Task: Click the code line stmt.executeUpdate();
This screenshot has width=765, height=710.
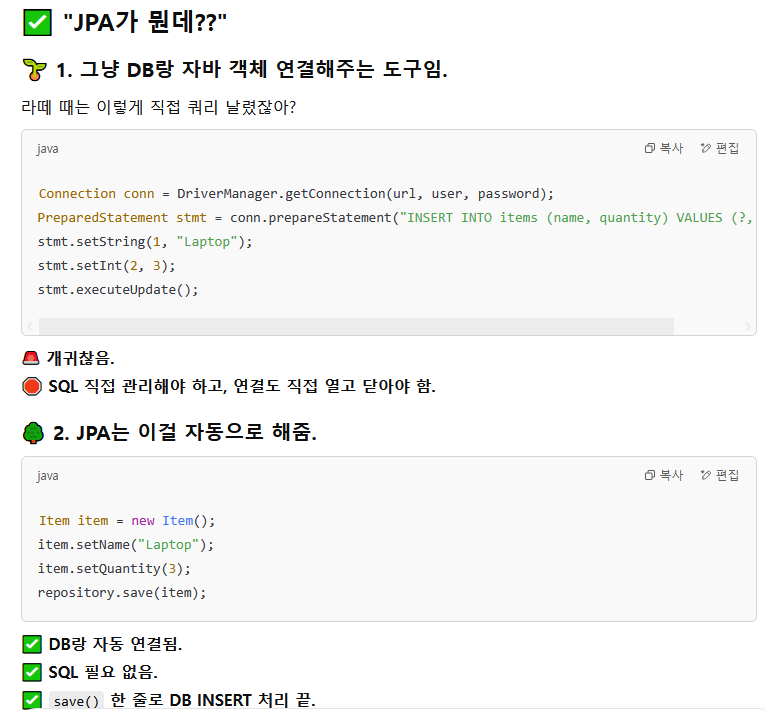Action: pos(118,289)
